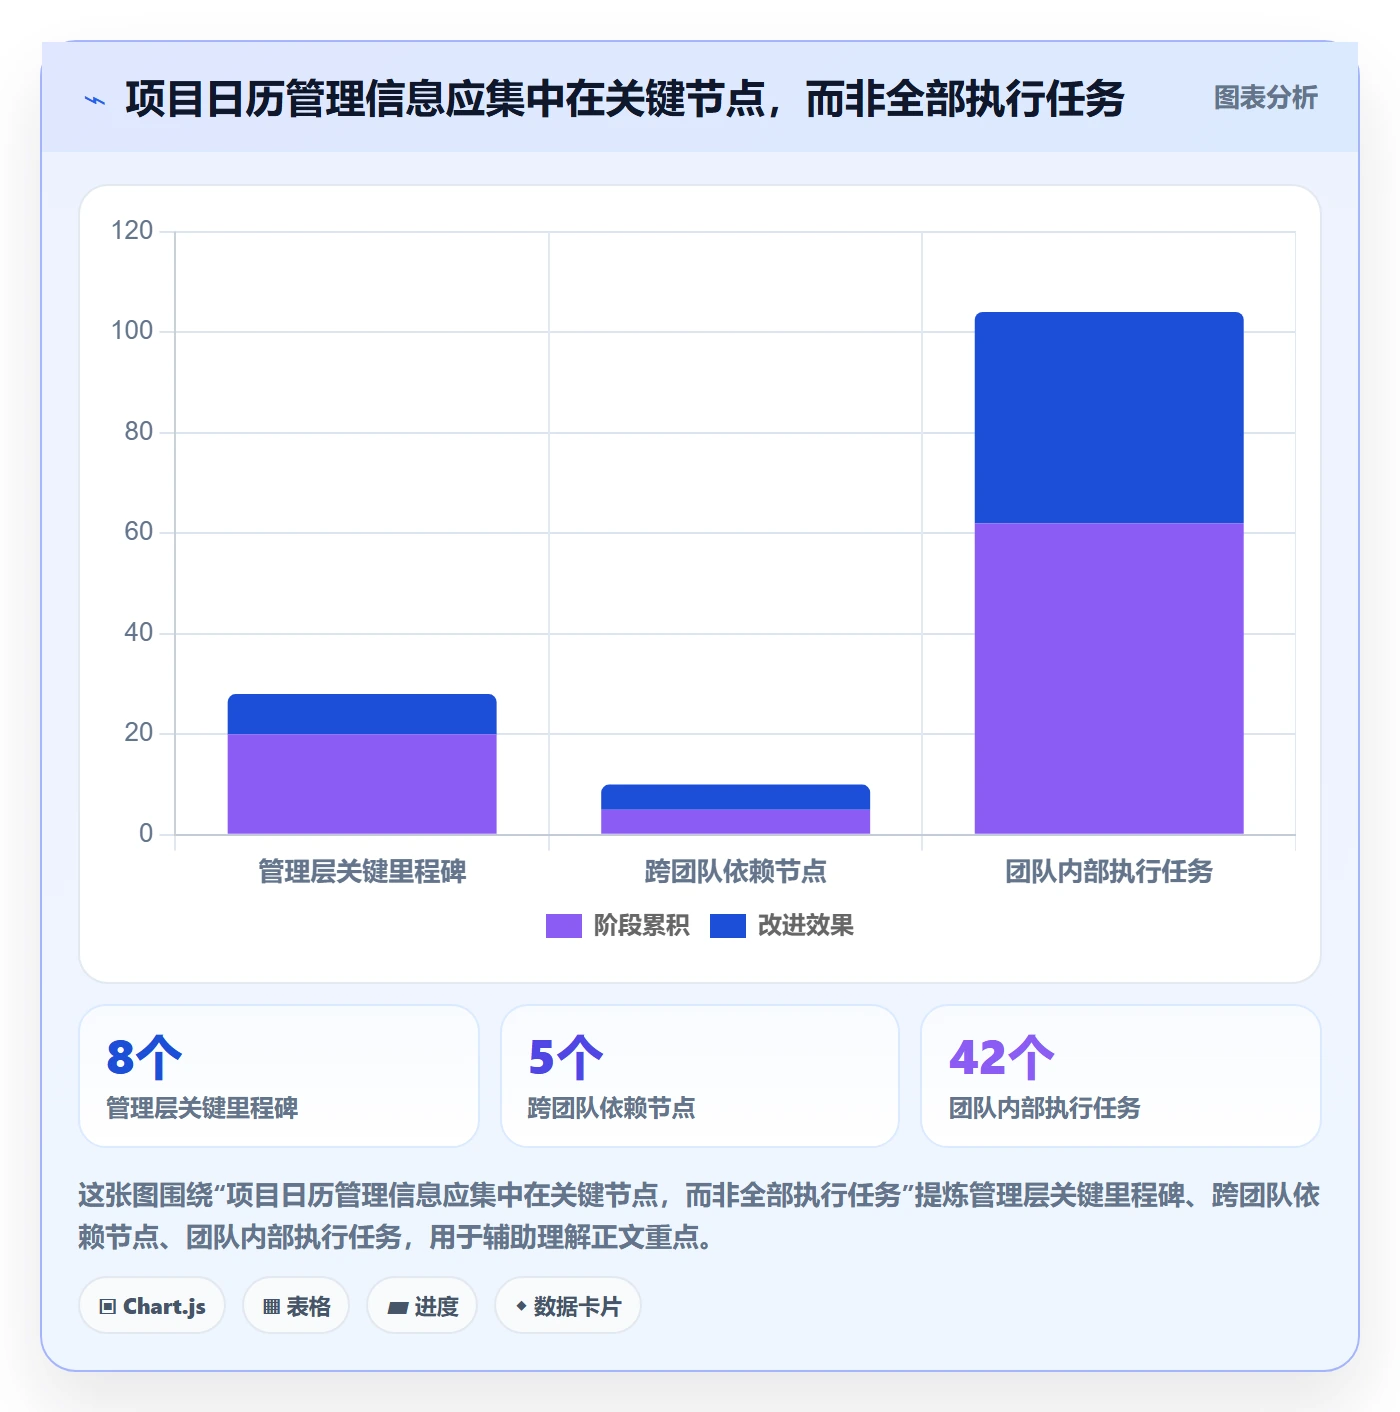Toggle the 阶段累积 legend purple swatch
Viewport: 1400px width, 1412px height.
(563, 926)
